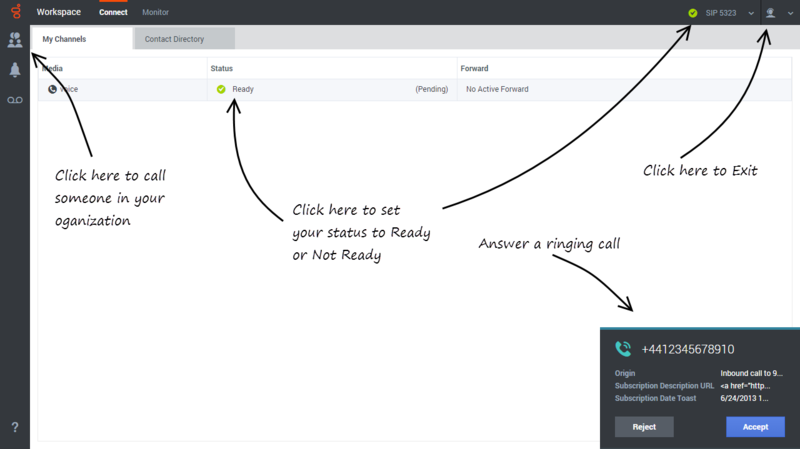Expand the user menu chevron at top right
800x449 pixels.
pyautogui.click(x=790, y=13)
